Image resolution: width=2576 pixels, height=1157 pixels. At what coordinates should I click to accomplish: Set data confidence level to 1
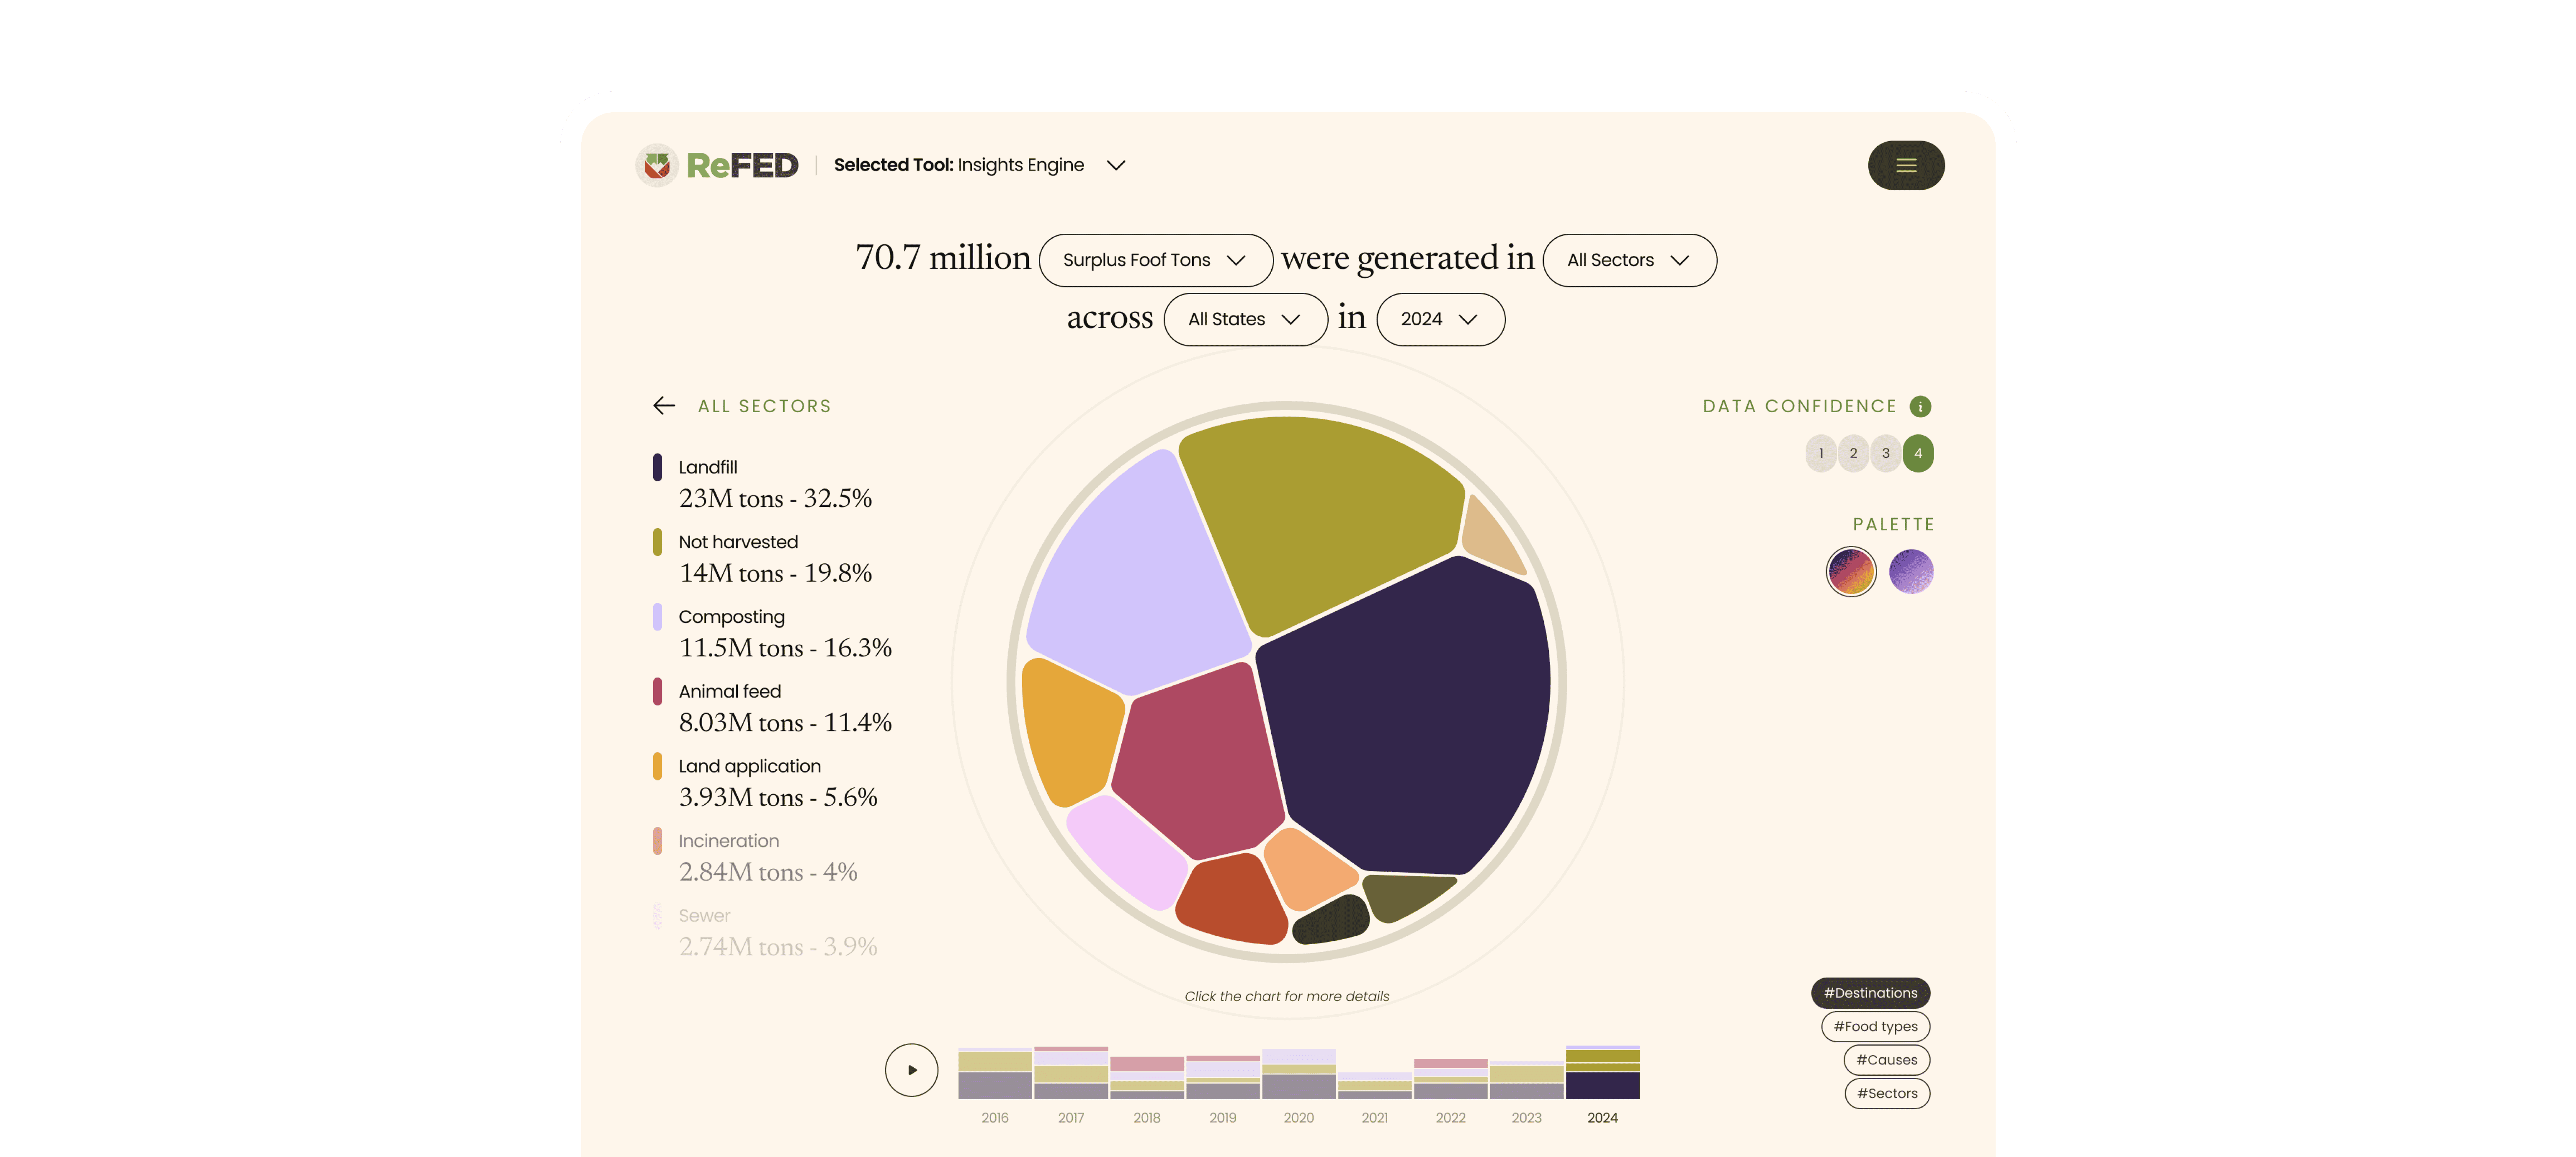(x=1820, y=453)
